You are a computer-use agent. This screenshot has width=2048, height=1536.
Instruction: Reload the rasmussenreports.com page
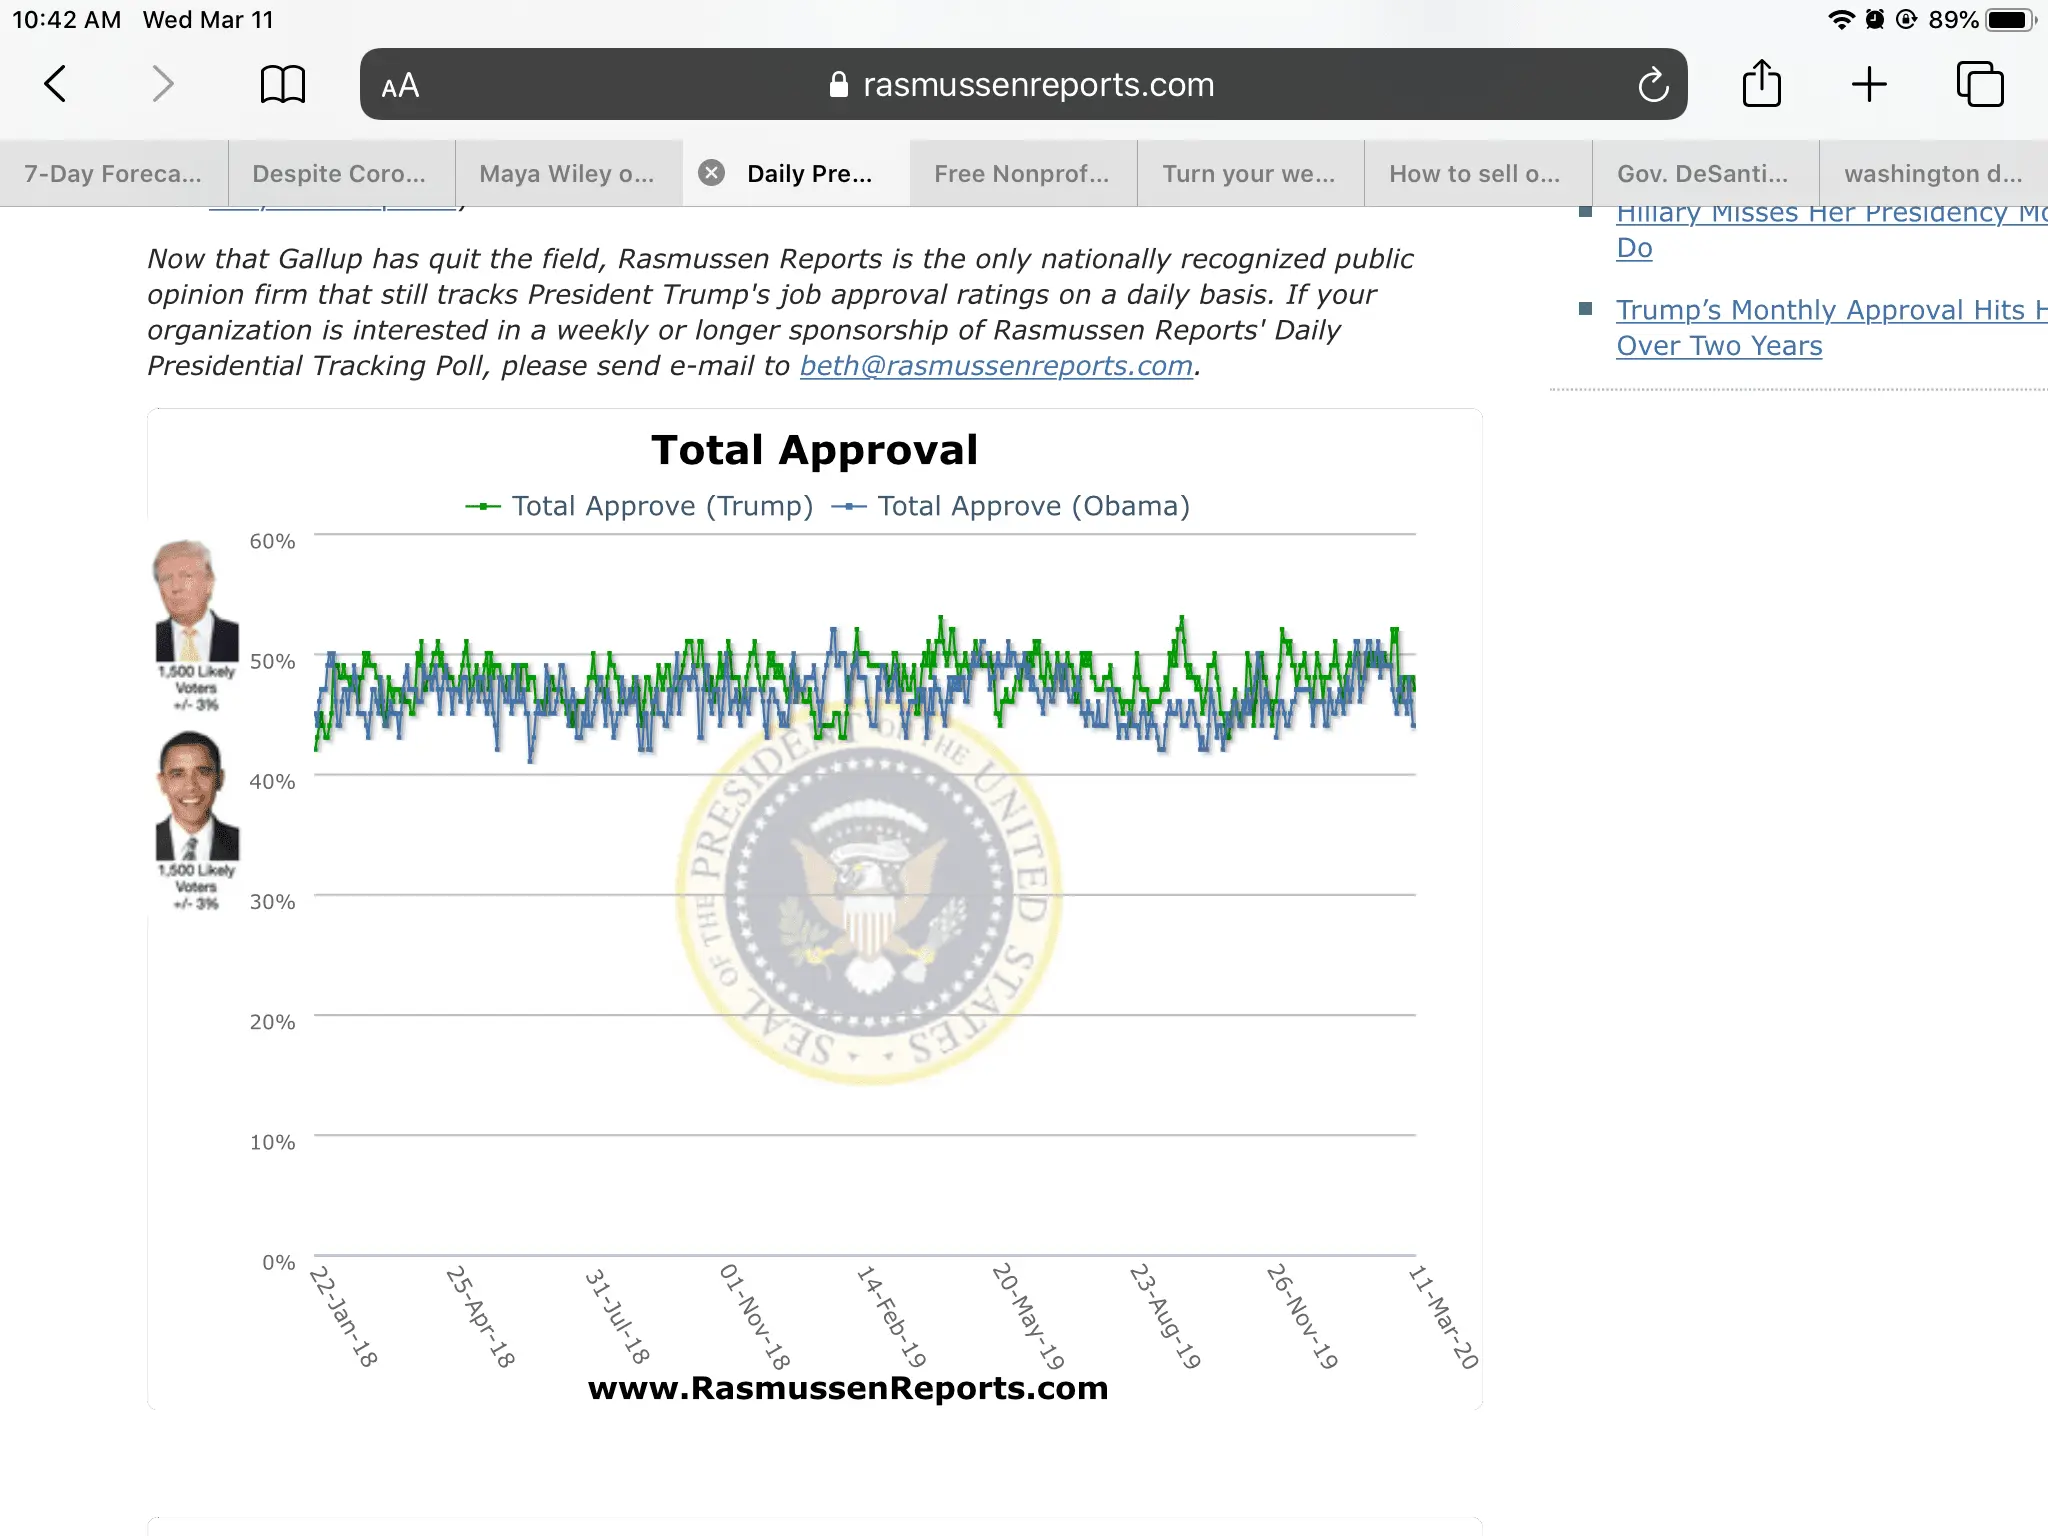pyautogui.click(x=1653, y=85)
